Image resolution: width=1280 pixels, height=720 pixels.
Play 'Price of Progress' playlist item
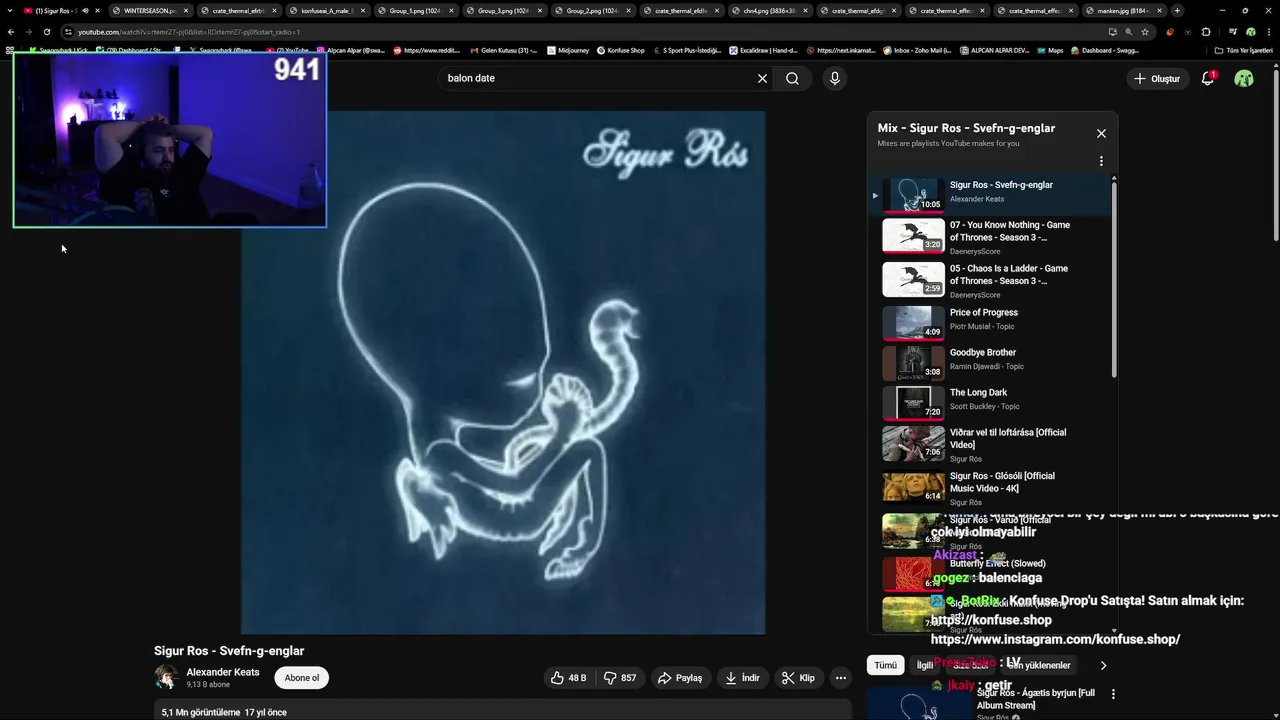[x=990, y=322]
